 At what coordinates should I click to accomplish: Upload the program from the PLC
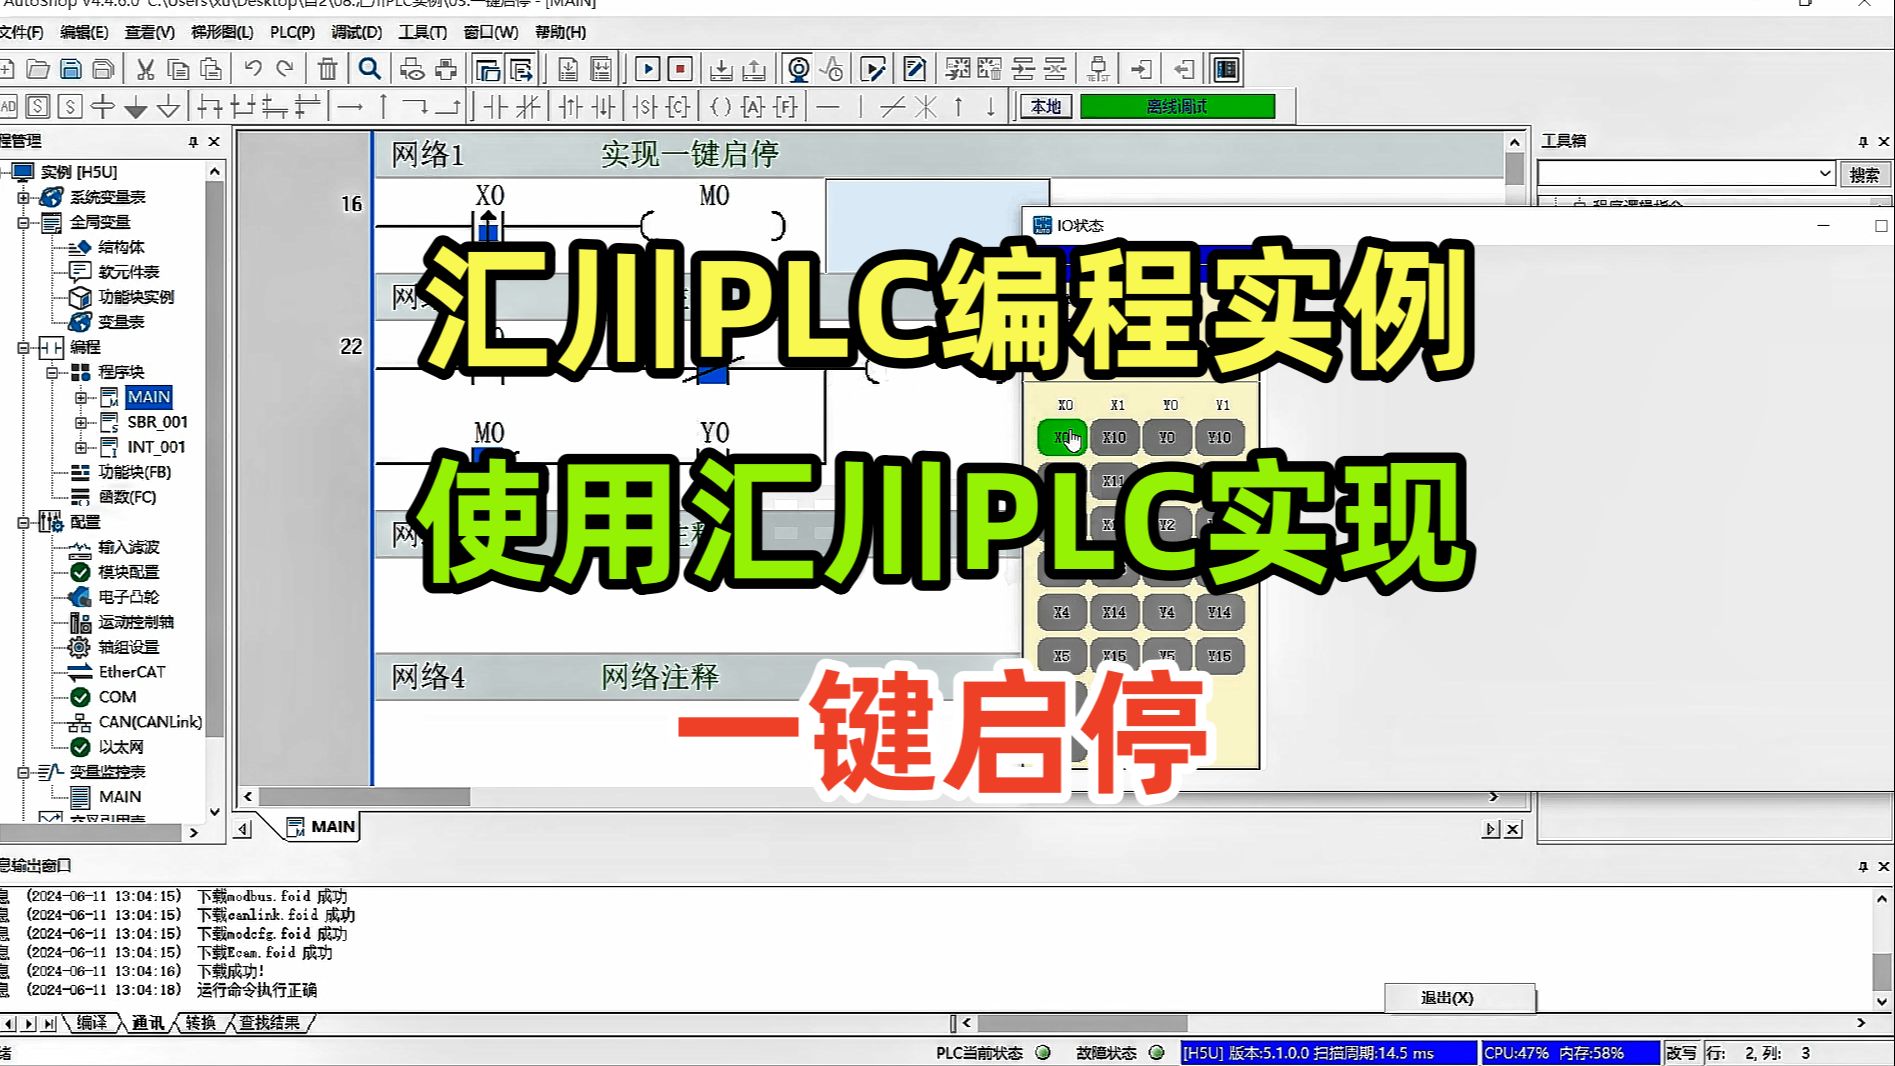[x=755, y=69]
